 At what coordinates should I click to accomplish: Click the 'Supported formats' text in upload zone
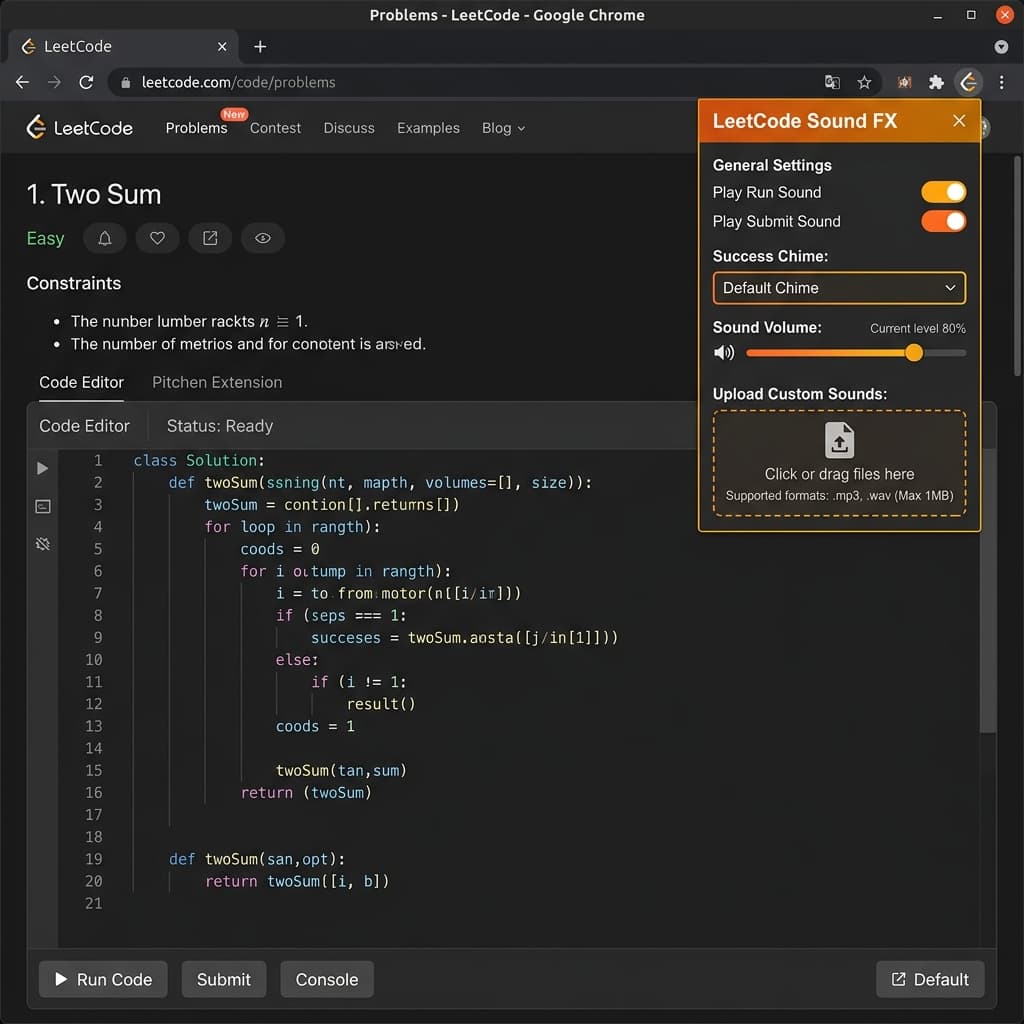pos(839,495)
